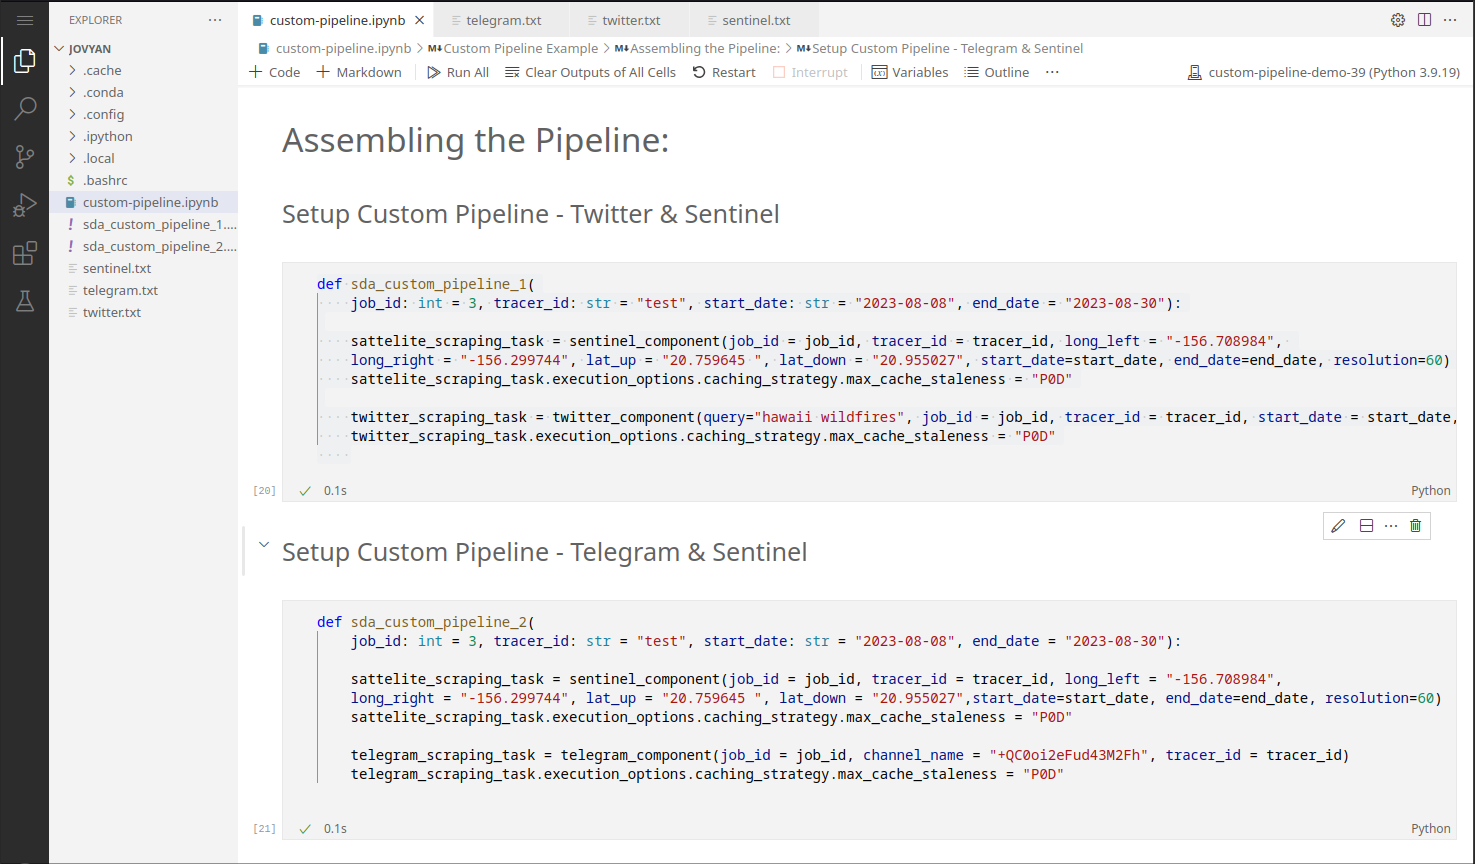Select kernel custom-pipeline-demo-39 (Python 3.9.19)
Image resolution: width=1475 pixels, height=864 pixels.
(1323, 72)
